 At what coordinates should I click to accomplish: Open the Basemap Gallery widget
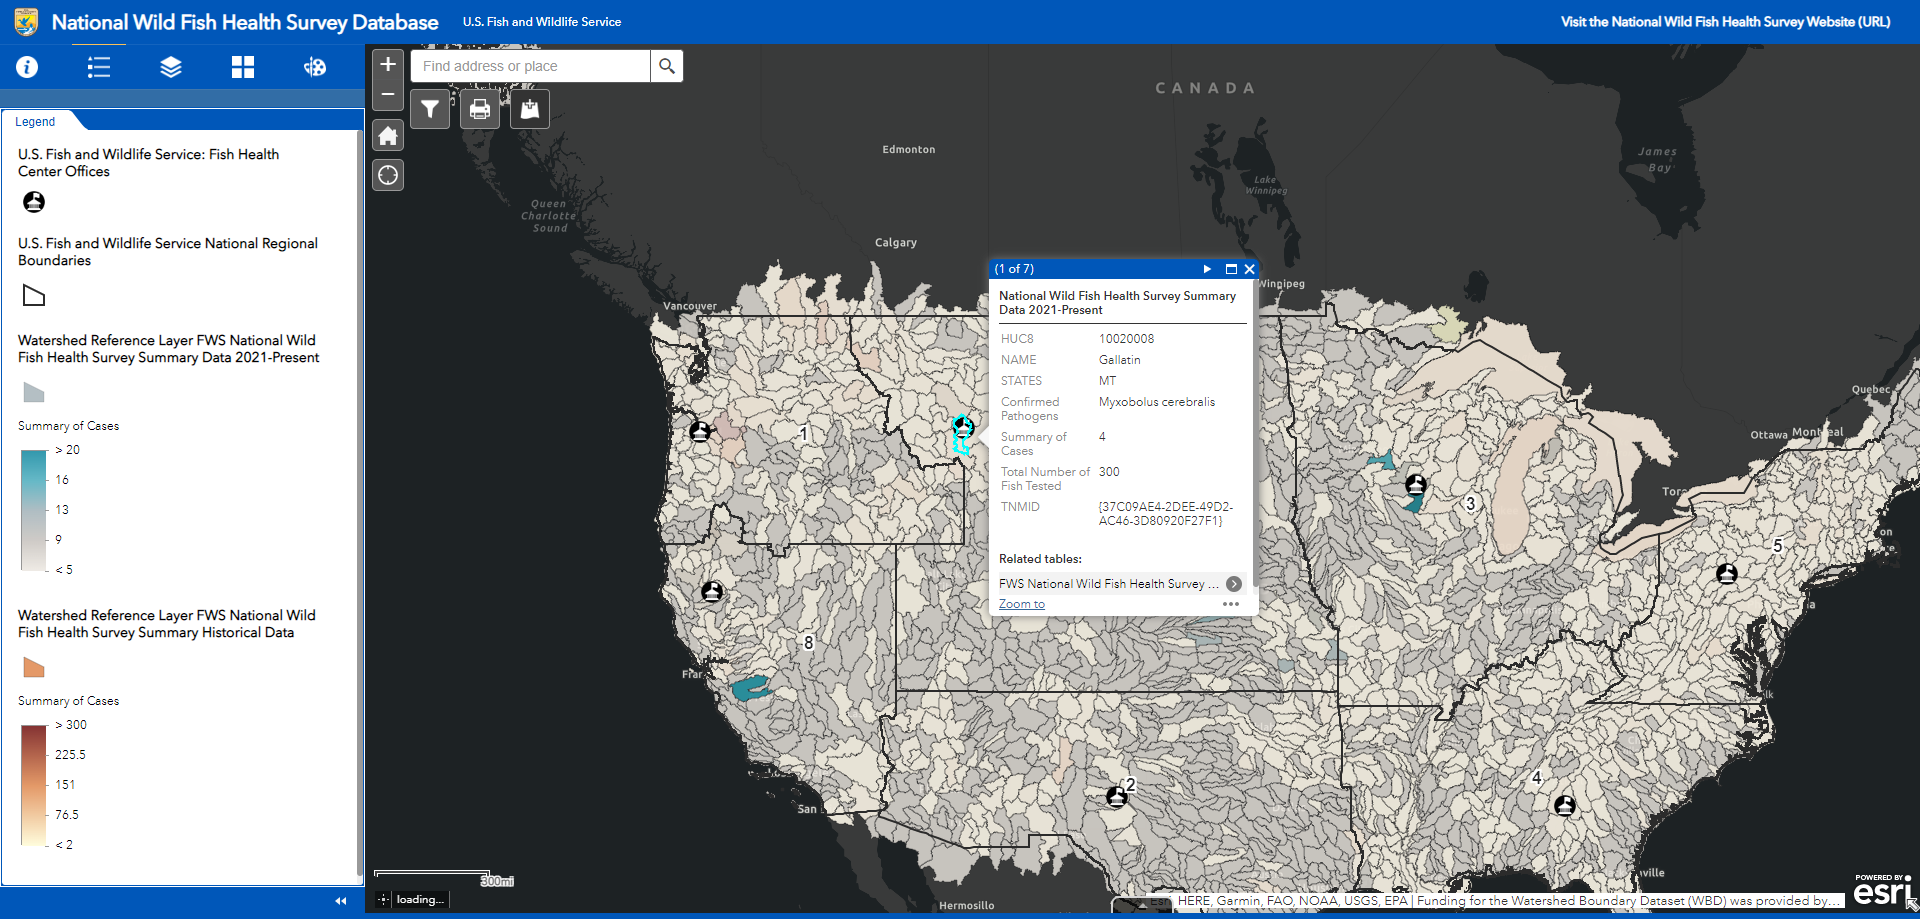pos(243,67)
